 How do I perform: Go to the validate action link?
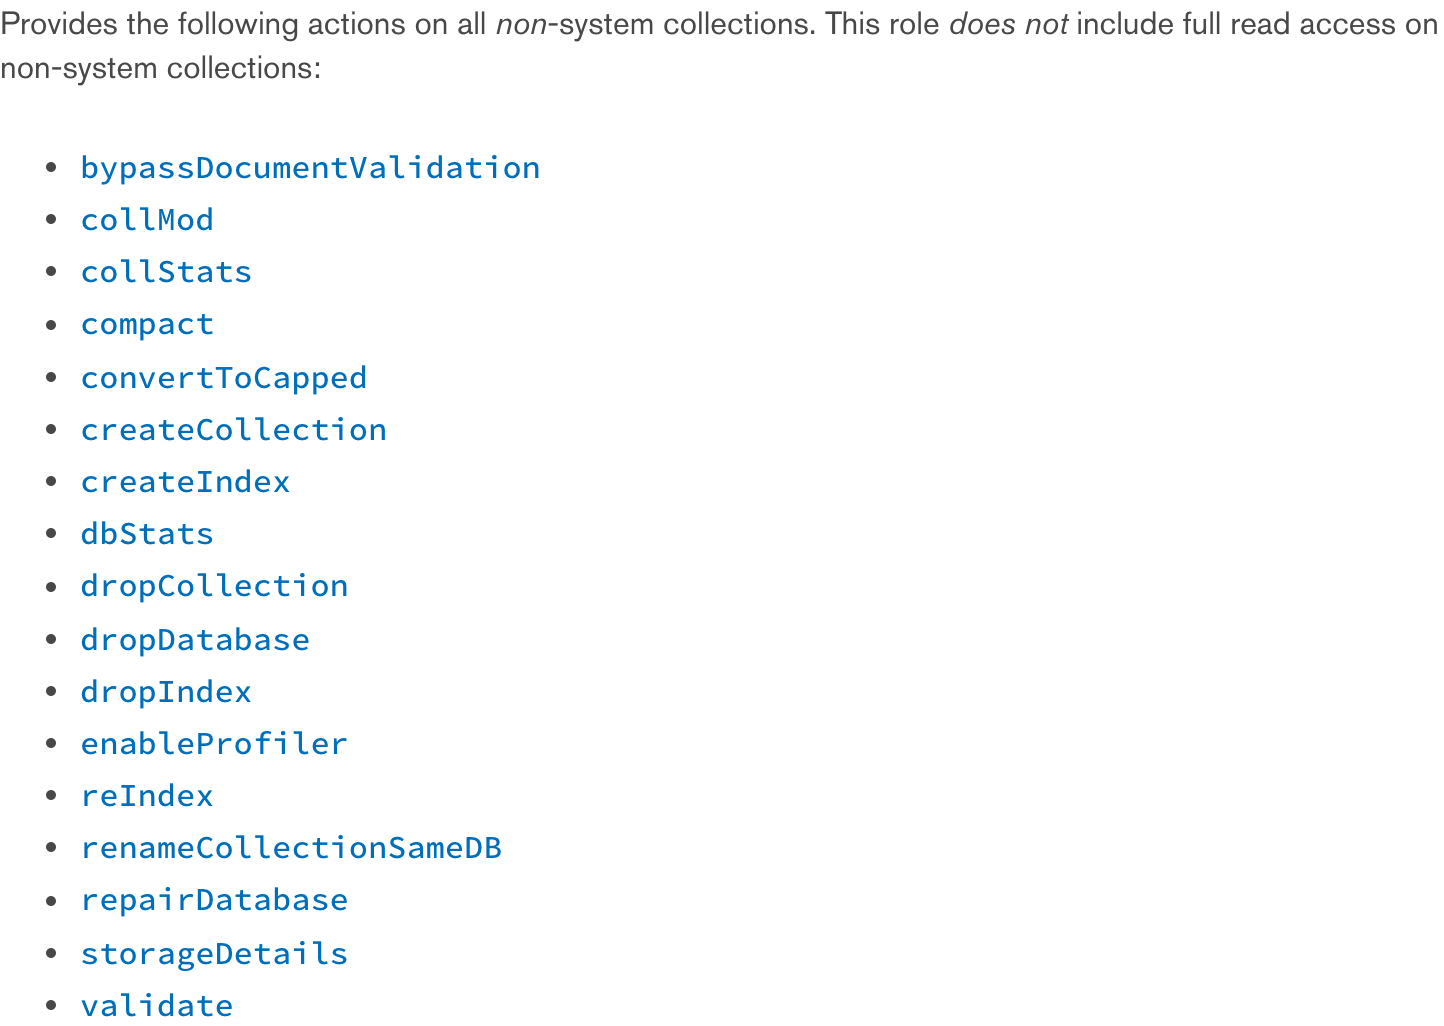[x=157, y=1005]
